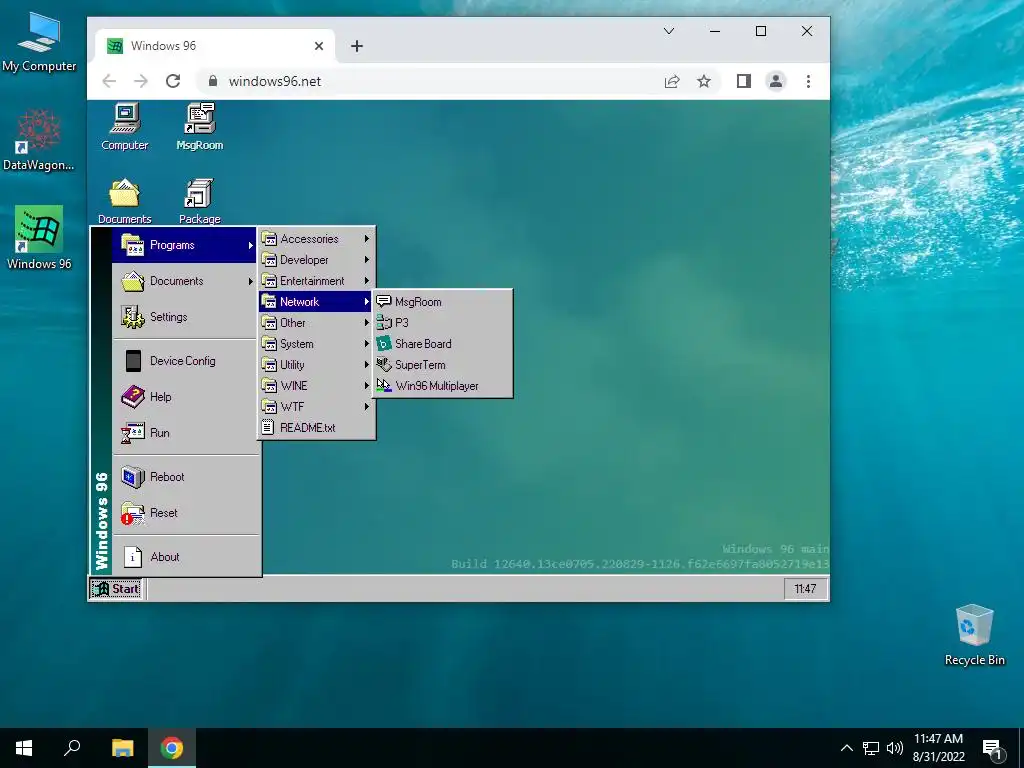Select the Network program folder
This screenshot has height=768, width=1024.
click(x=316, y=302)
